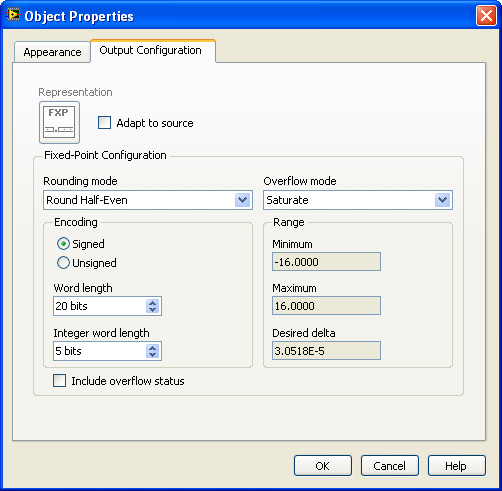This screenshot has height=491, width=502.
Task: Click the Minimum range field
Action: click(x=326, y=262)
